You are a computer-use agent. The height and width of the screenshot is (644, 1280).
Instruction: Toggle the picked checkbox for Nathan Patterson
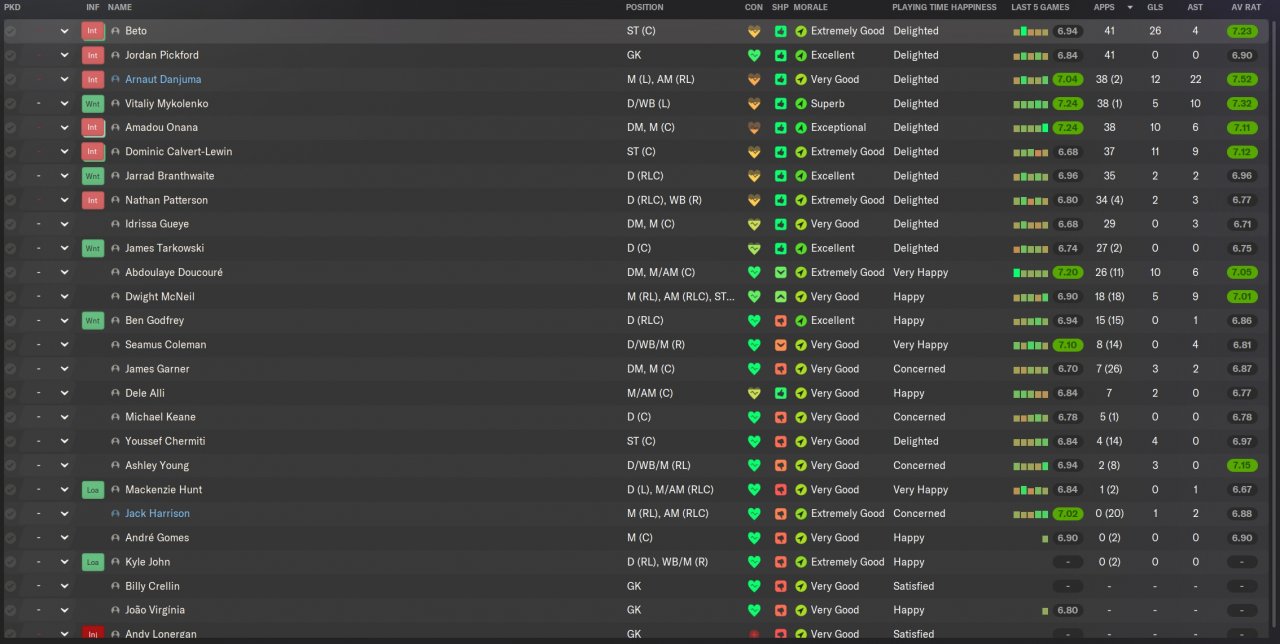10,200
